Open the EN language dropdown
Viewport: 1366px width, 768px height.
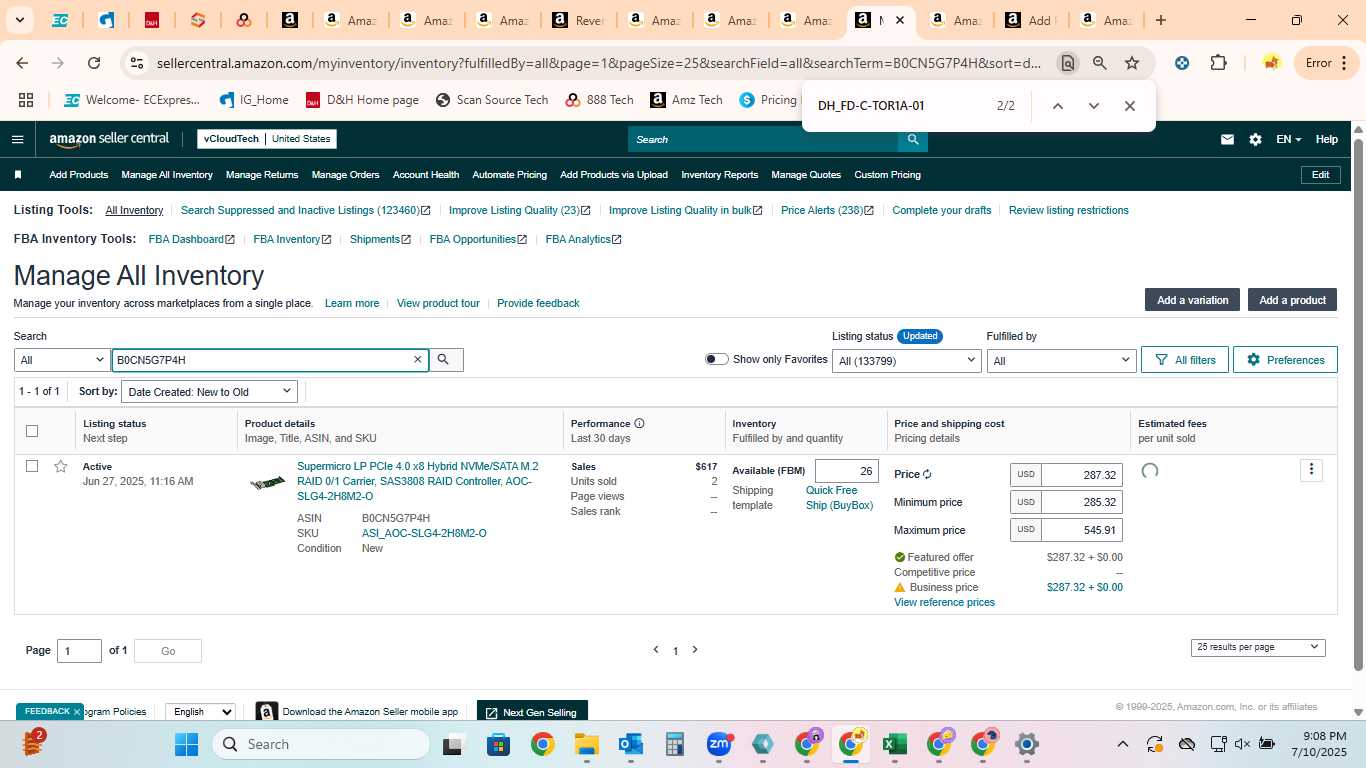[x=1288, y=139]
